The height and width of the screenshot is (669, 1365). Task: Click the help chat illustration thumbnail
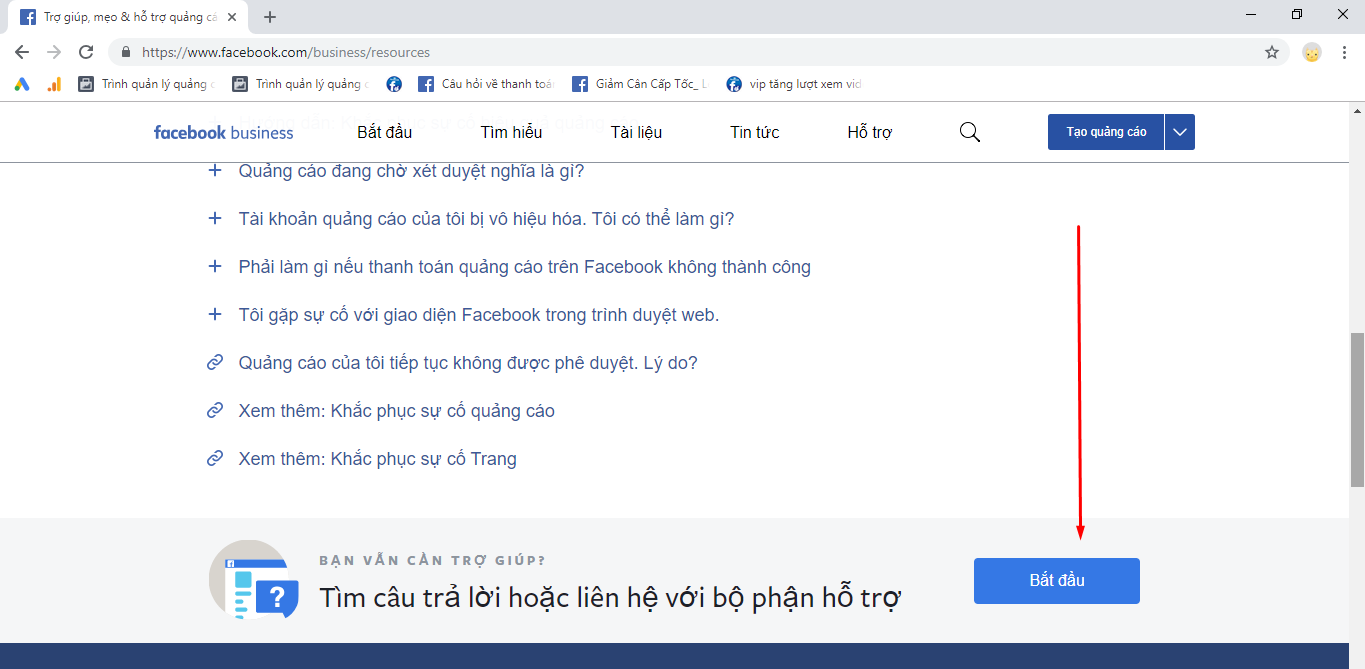[x=254, y=580]
